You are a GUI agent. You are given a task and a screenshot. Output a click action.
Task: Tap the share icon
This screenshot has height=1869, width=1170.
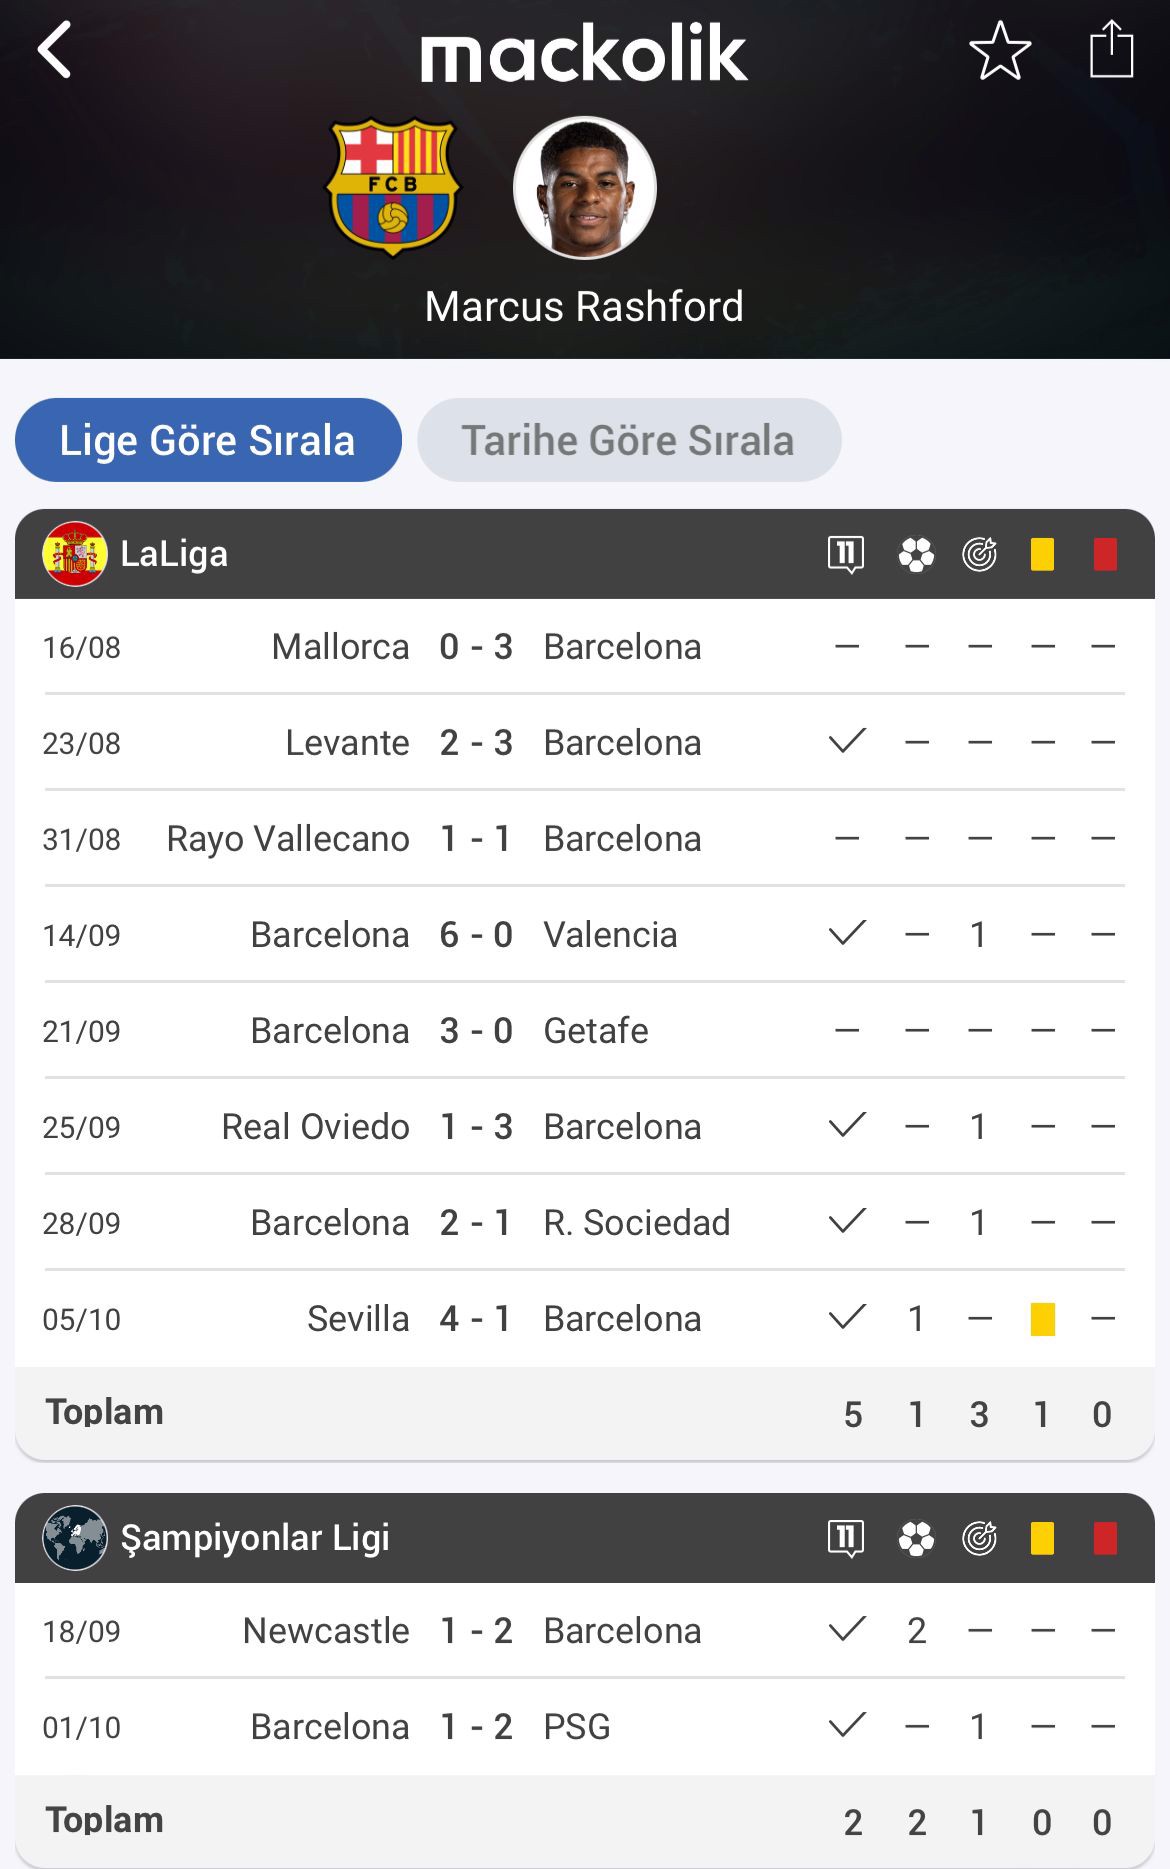pos(1111,51)
